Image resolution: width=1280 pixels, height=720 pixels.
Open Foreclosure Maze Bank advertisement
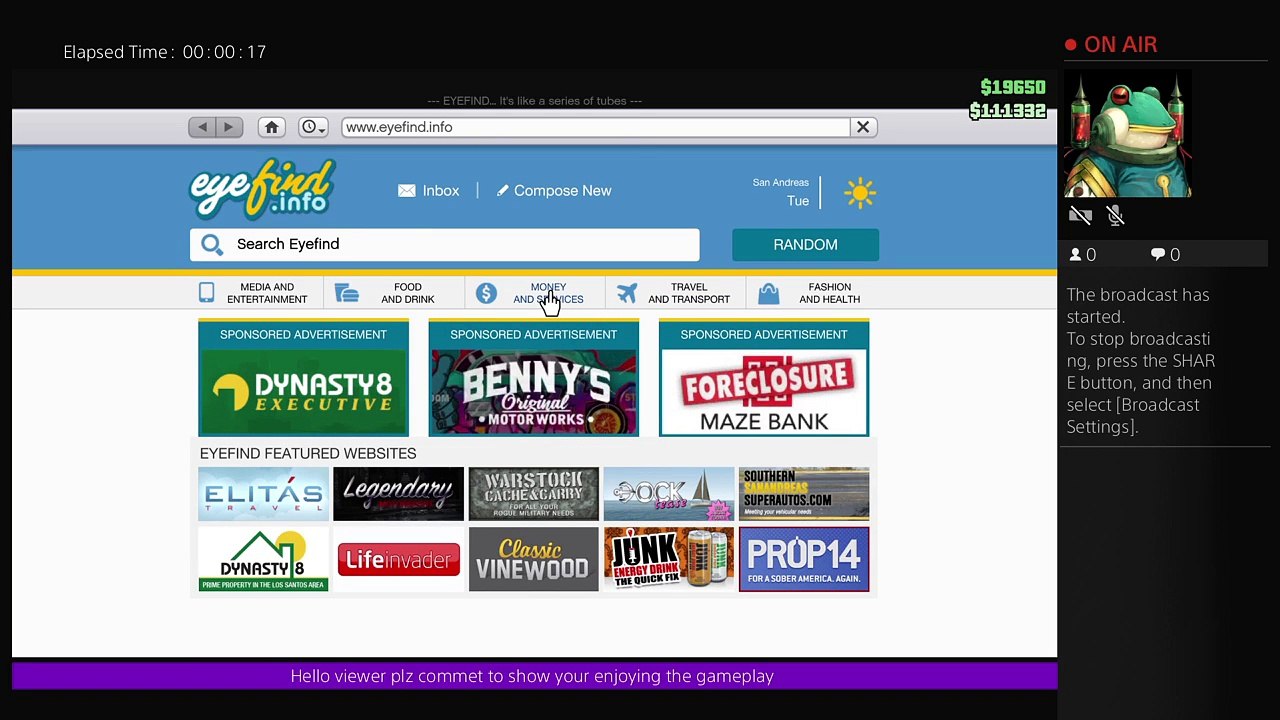[764, 378]
